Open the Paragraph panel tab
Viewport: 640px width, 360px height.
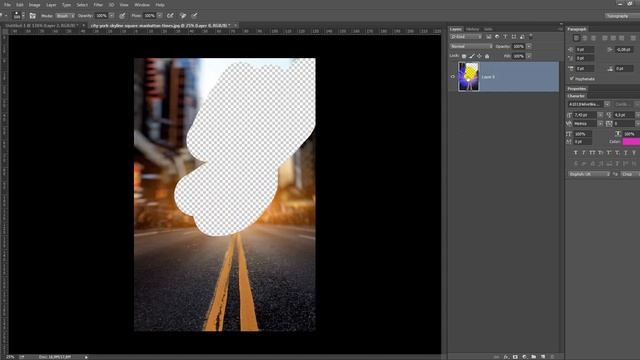[x=577, y=29]
